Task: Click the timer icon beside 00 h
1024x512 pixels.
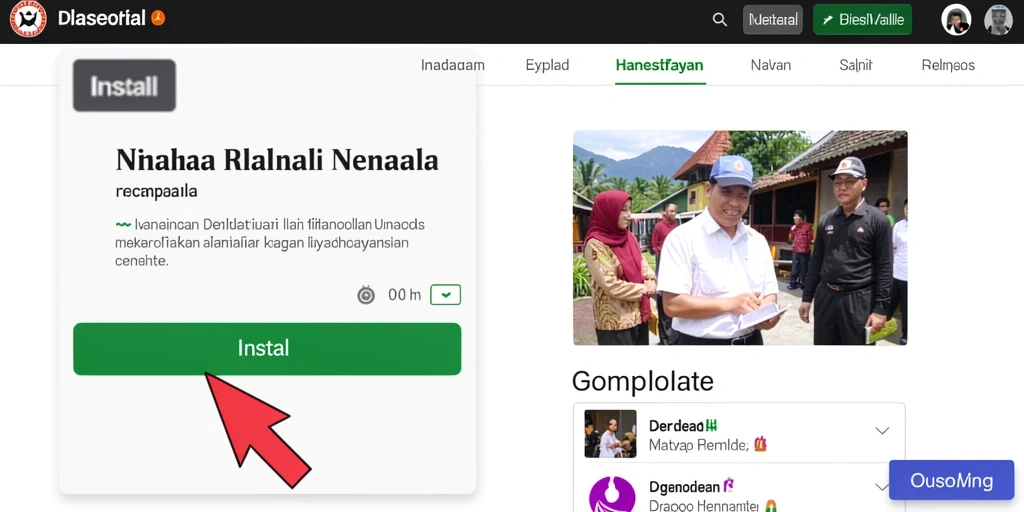Action: pos(366,295)
